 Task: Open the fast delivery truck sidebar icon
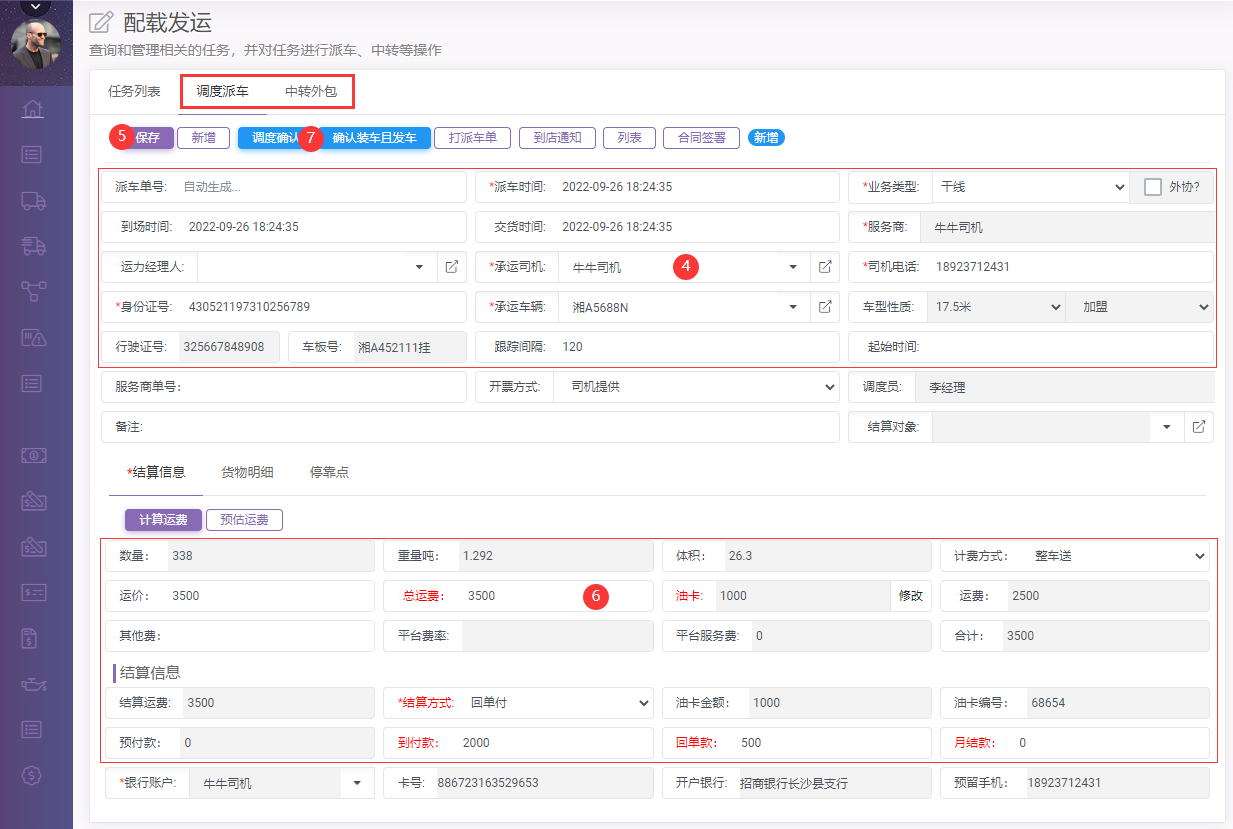pos(33,246)
